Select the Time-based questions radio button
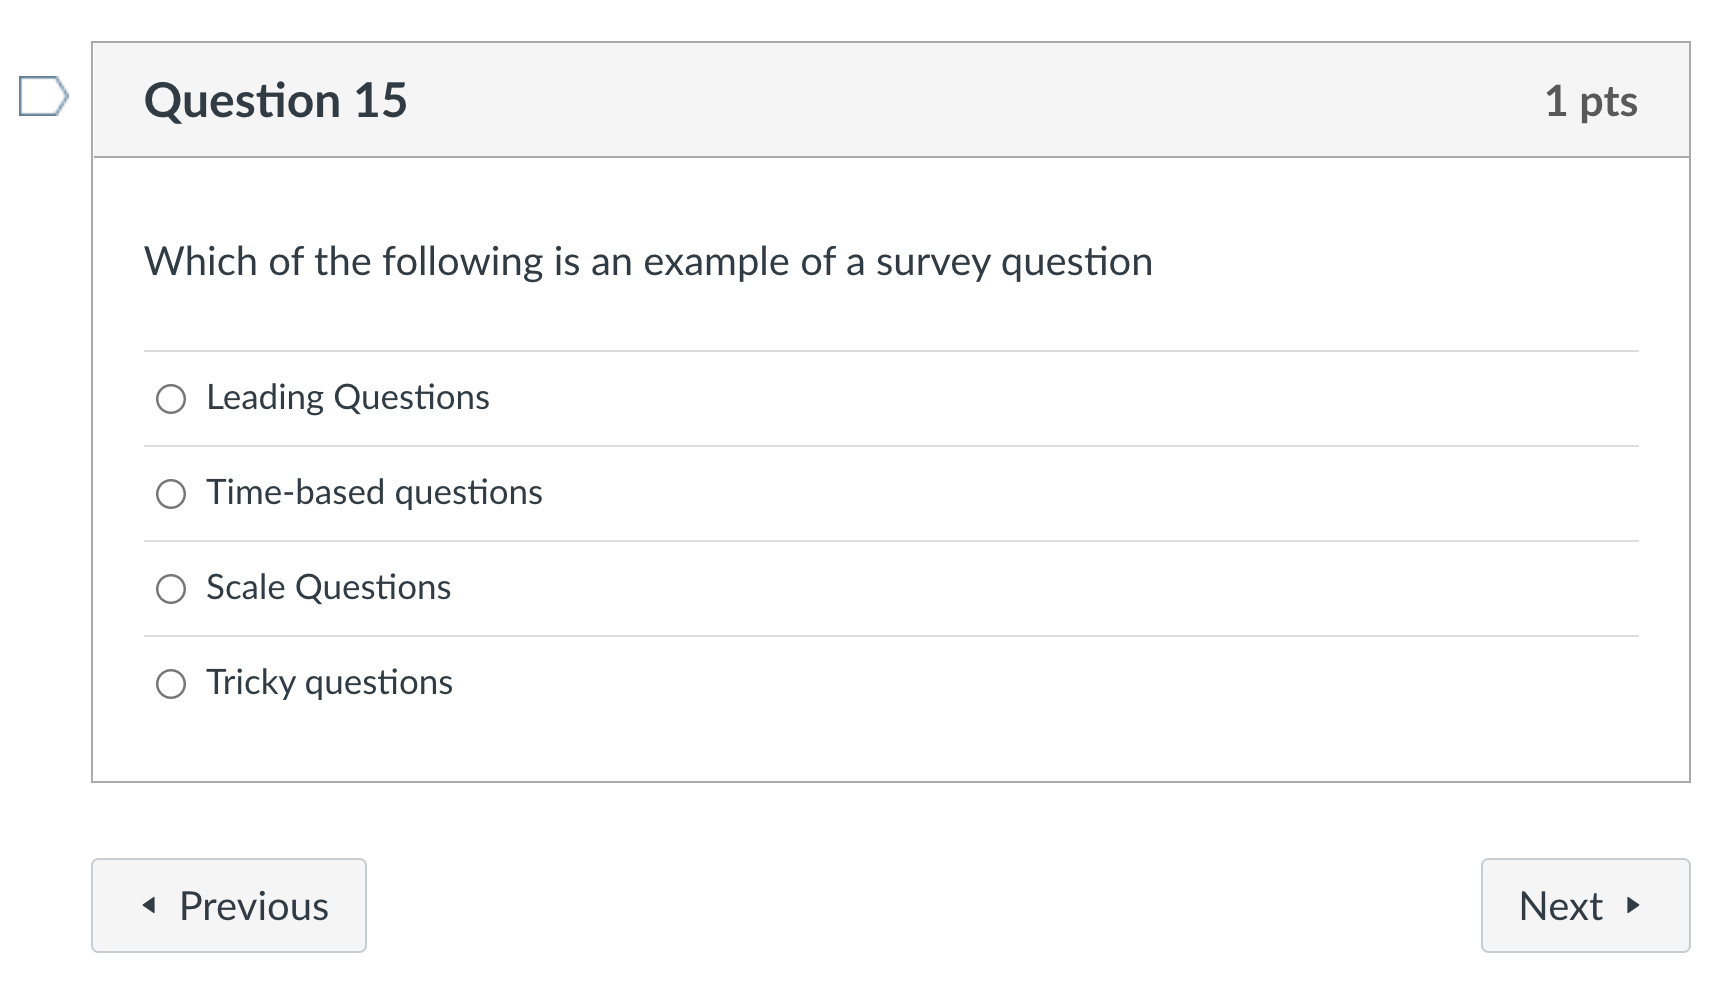The width and height of the screenshot is (1717, 994). click(x=172, y=493)
